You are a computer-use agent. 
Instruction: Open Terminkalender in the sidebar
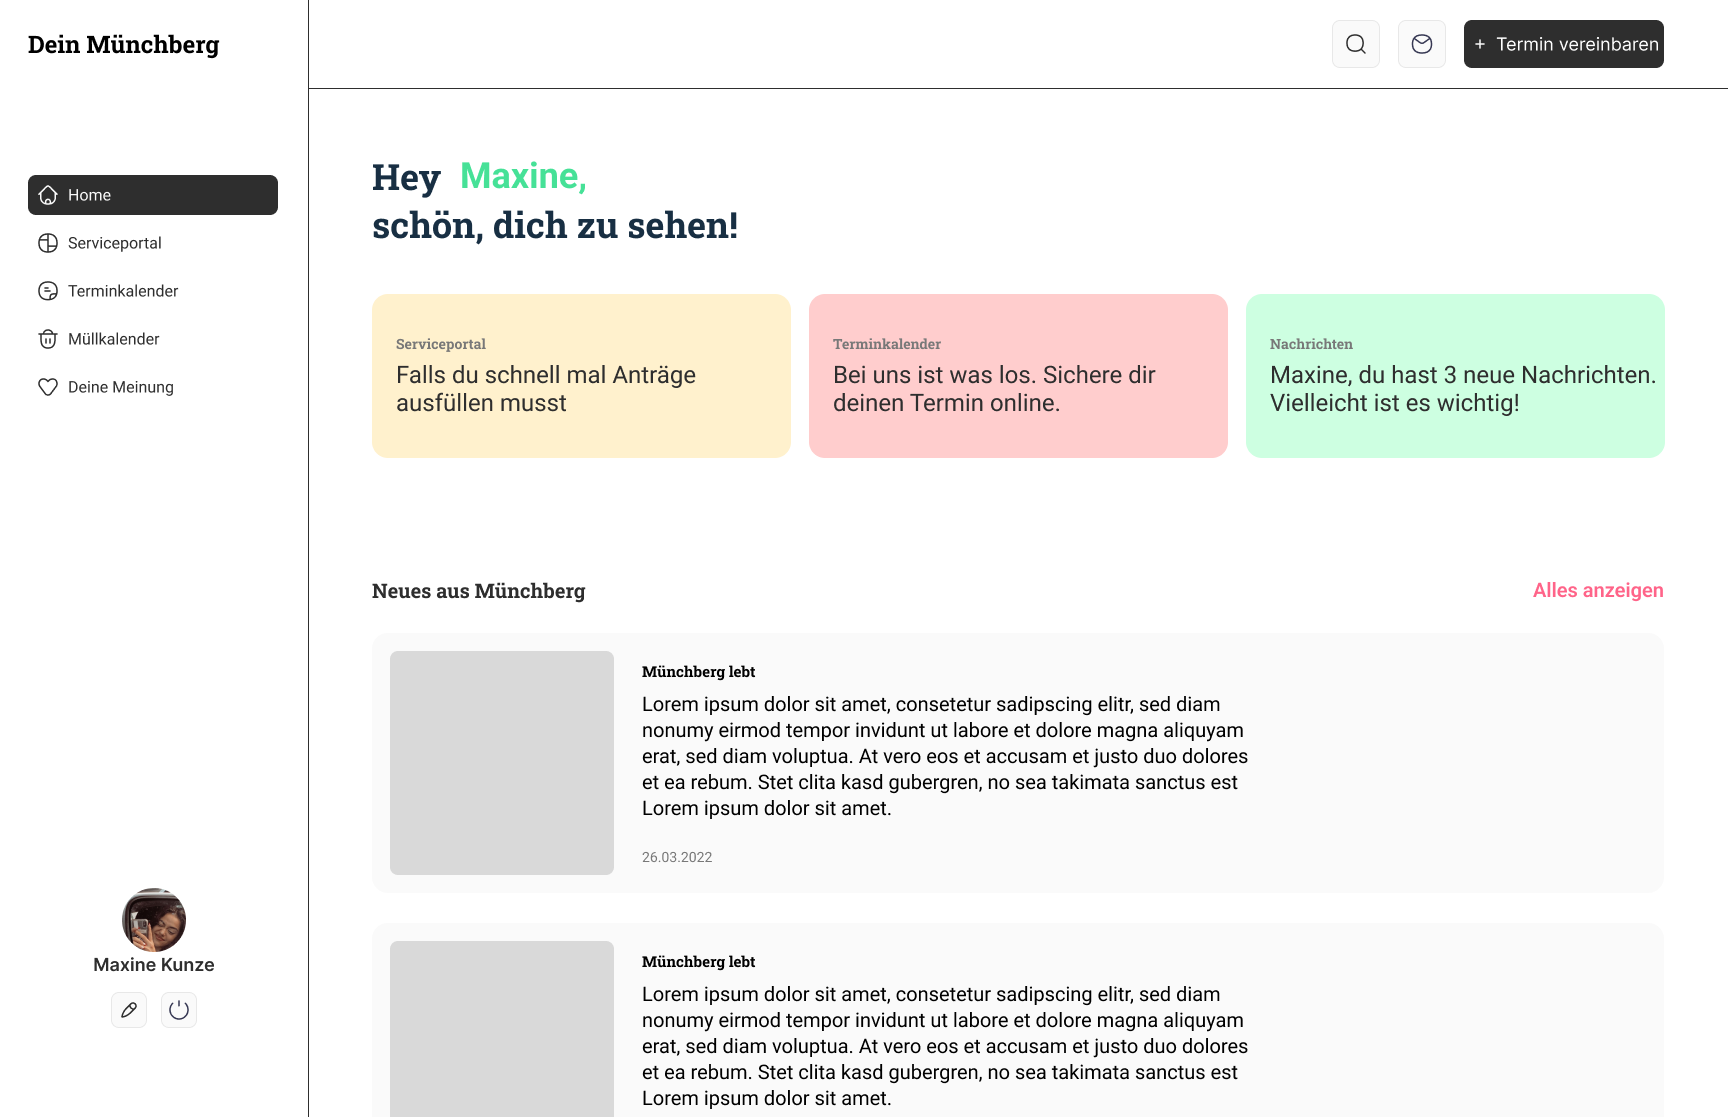pos(123,291)
